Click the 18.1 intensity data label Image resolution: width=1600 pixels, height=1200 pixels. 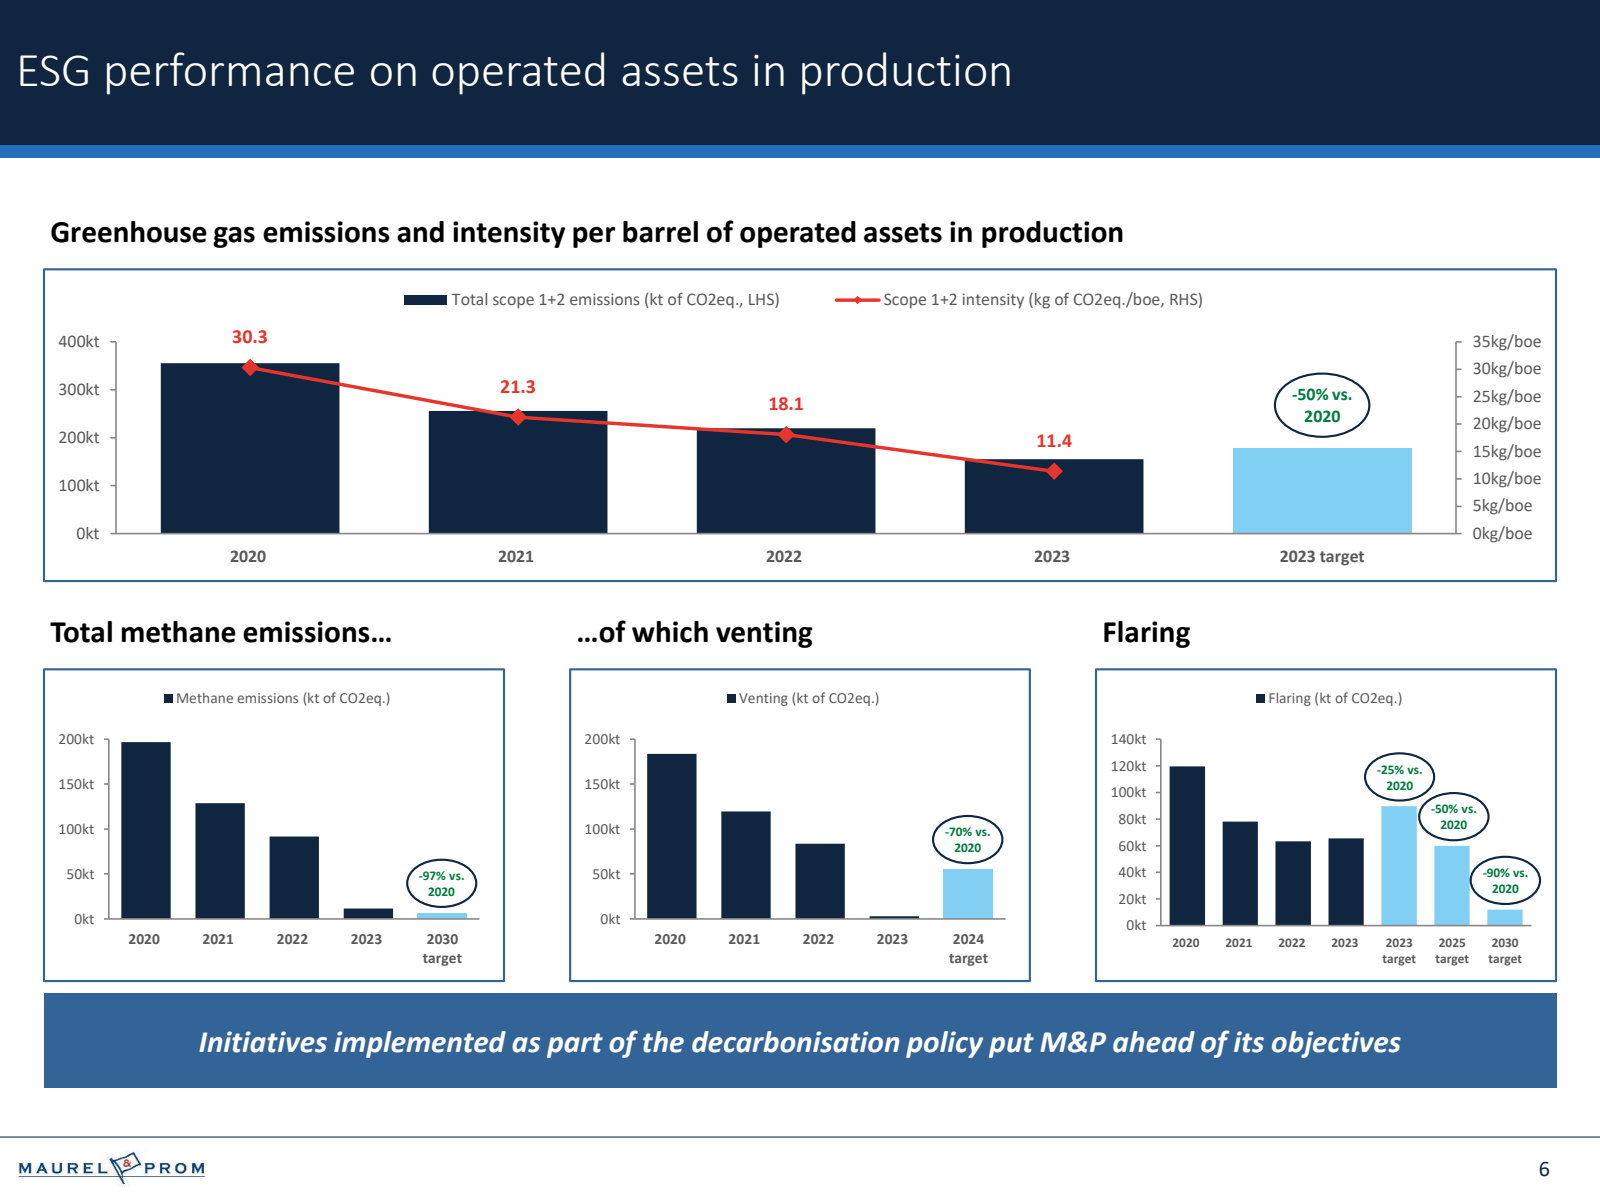click(x=786, y=404)
